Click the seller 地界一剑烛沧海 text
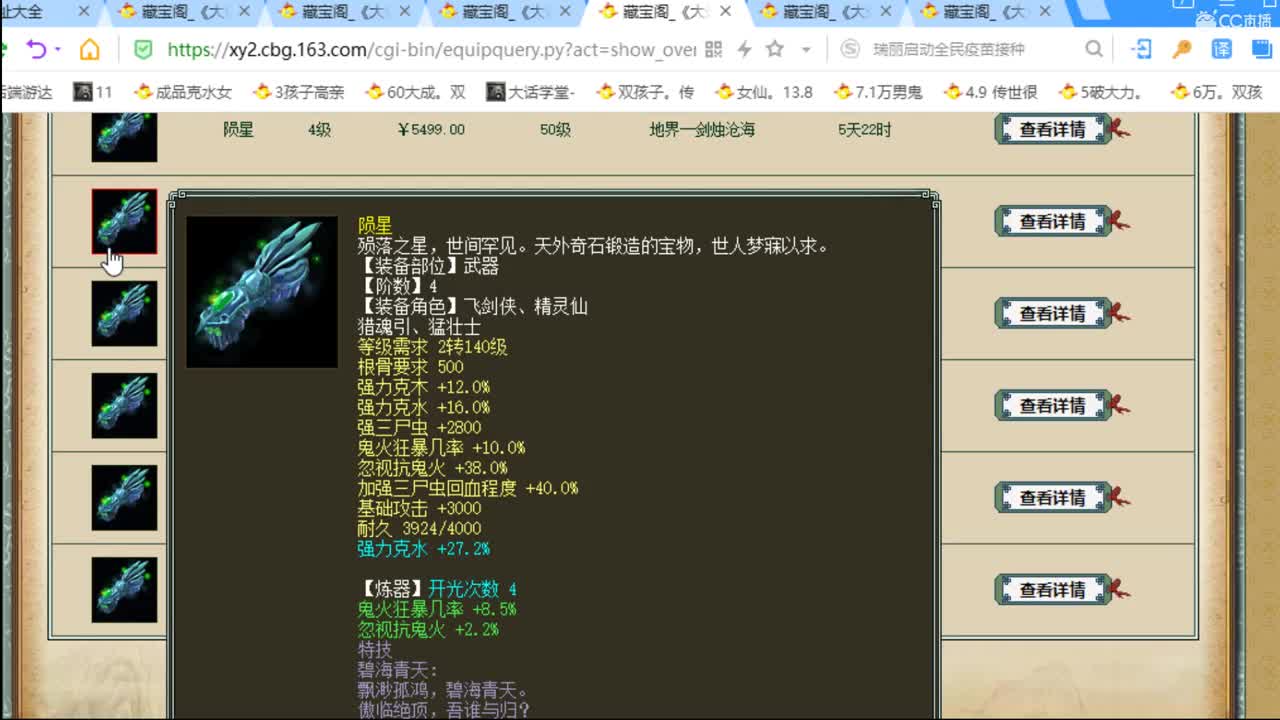 702,130
